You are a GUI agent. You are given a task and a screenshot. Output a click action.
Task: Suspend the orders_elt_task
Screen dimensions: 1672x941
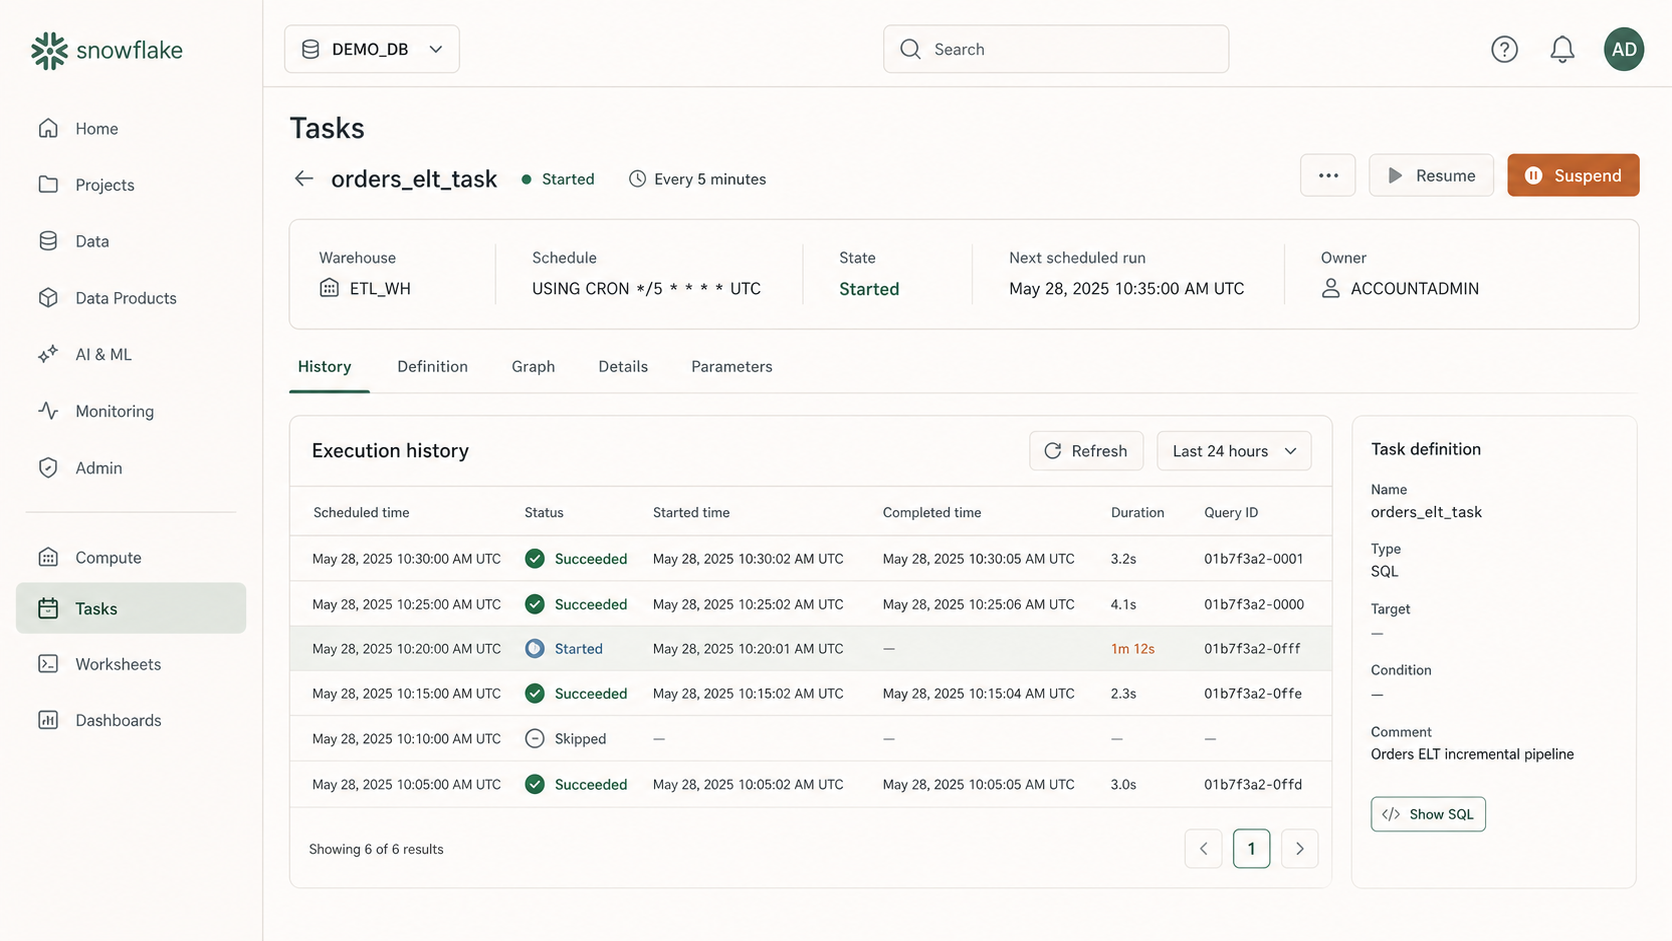(x=1573, y=175)
